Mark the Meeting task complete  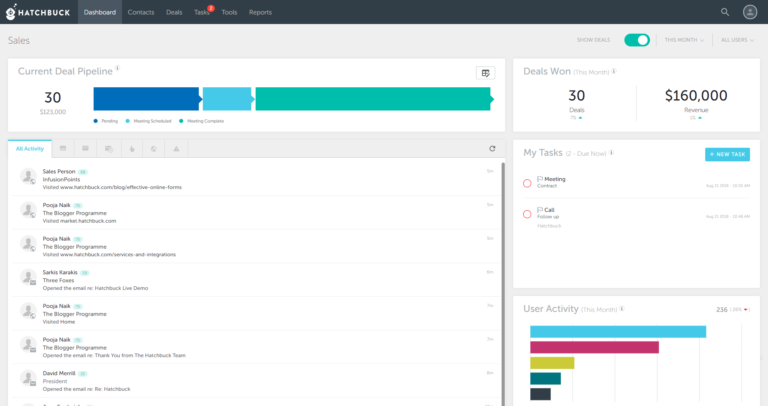tap(528, 183)
